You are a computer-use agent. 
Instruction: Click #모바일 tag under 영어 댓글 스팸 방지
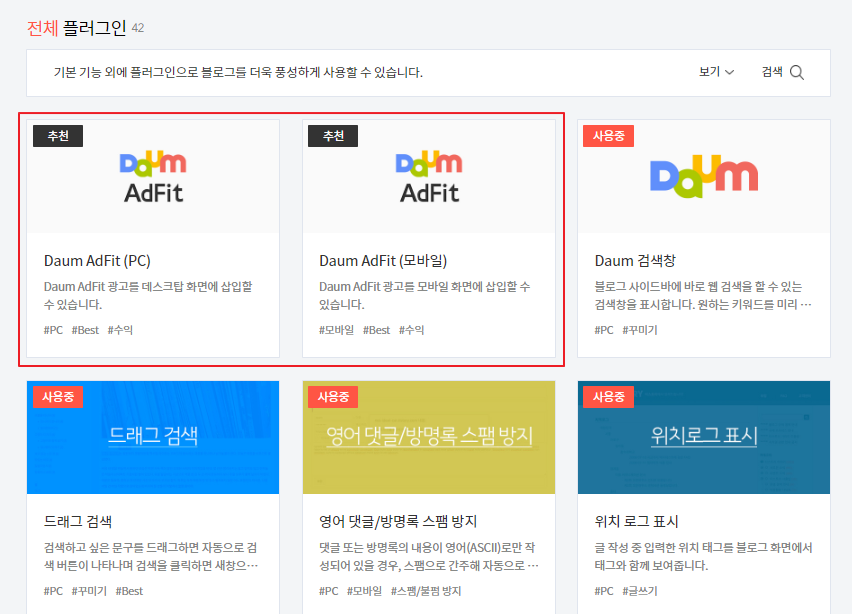pyautogui.click(x=364, y=591)
